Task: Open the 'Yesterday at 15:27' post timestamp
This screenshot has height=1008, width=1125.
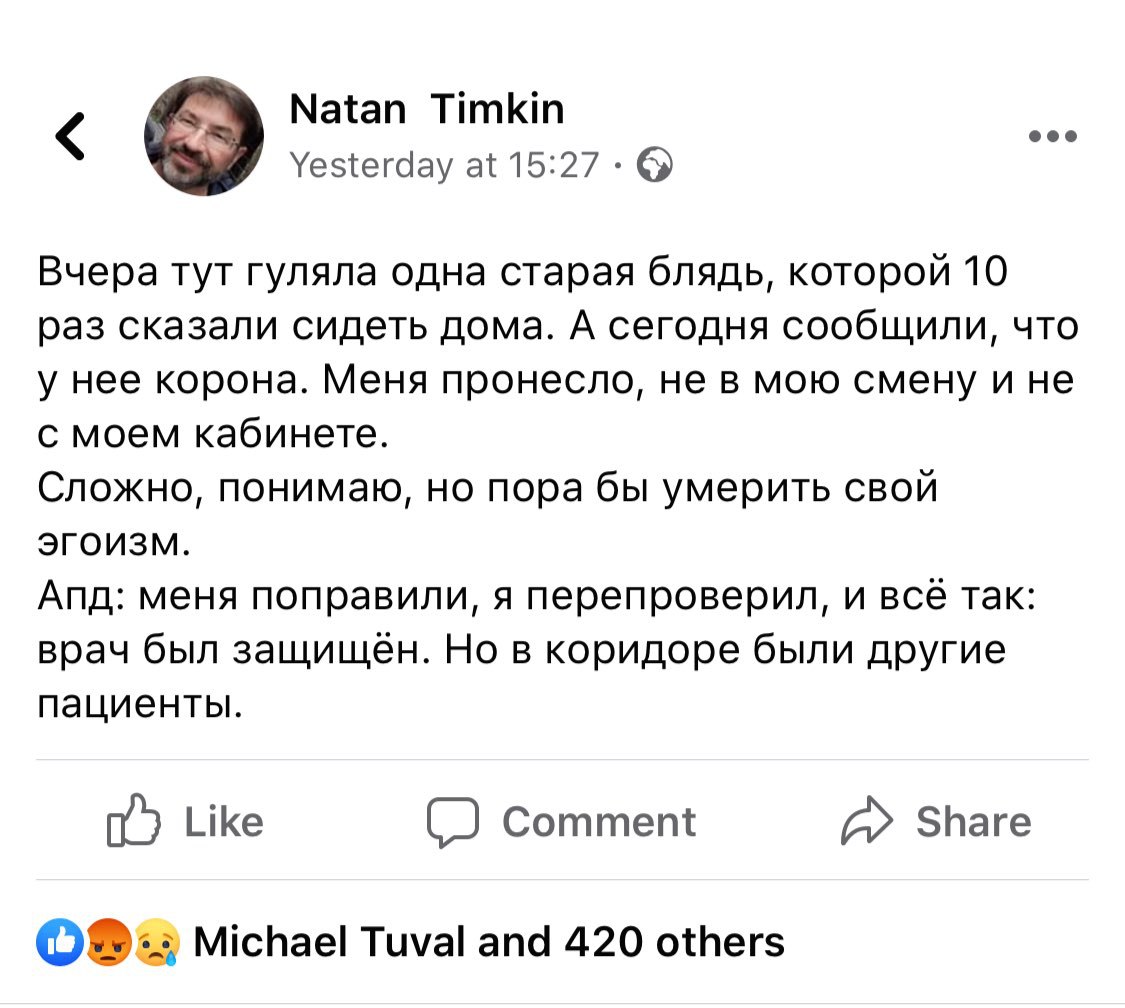Action: 444,165
